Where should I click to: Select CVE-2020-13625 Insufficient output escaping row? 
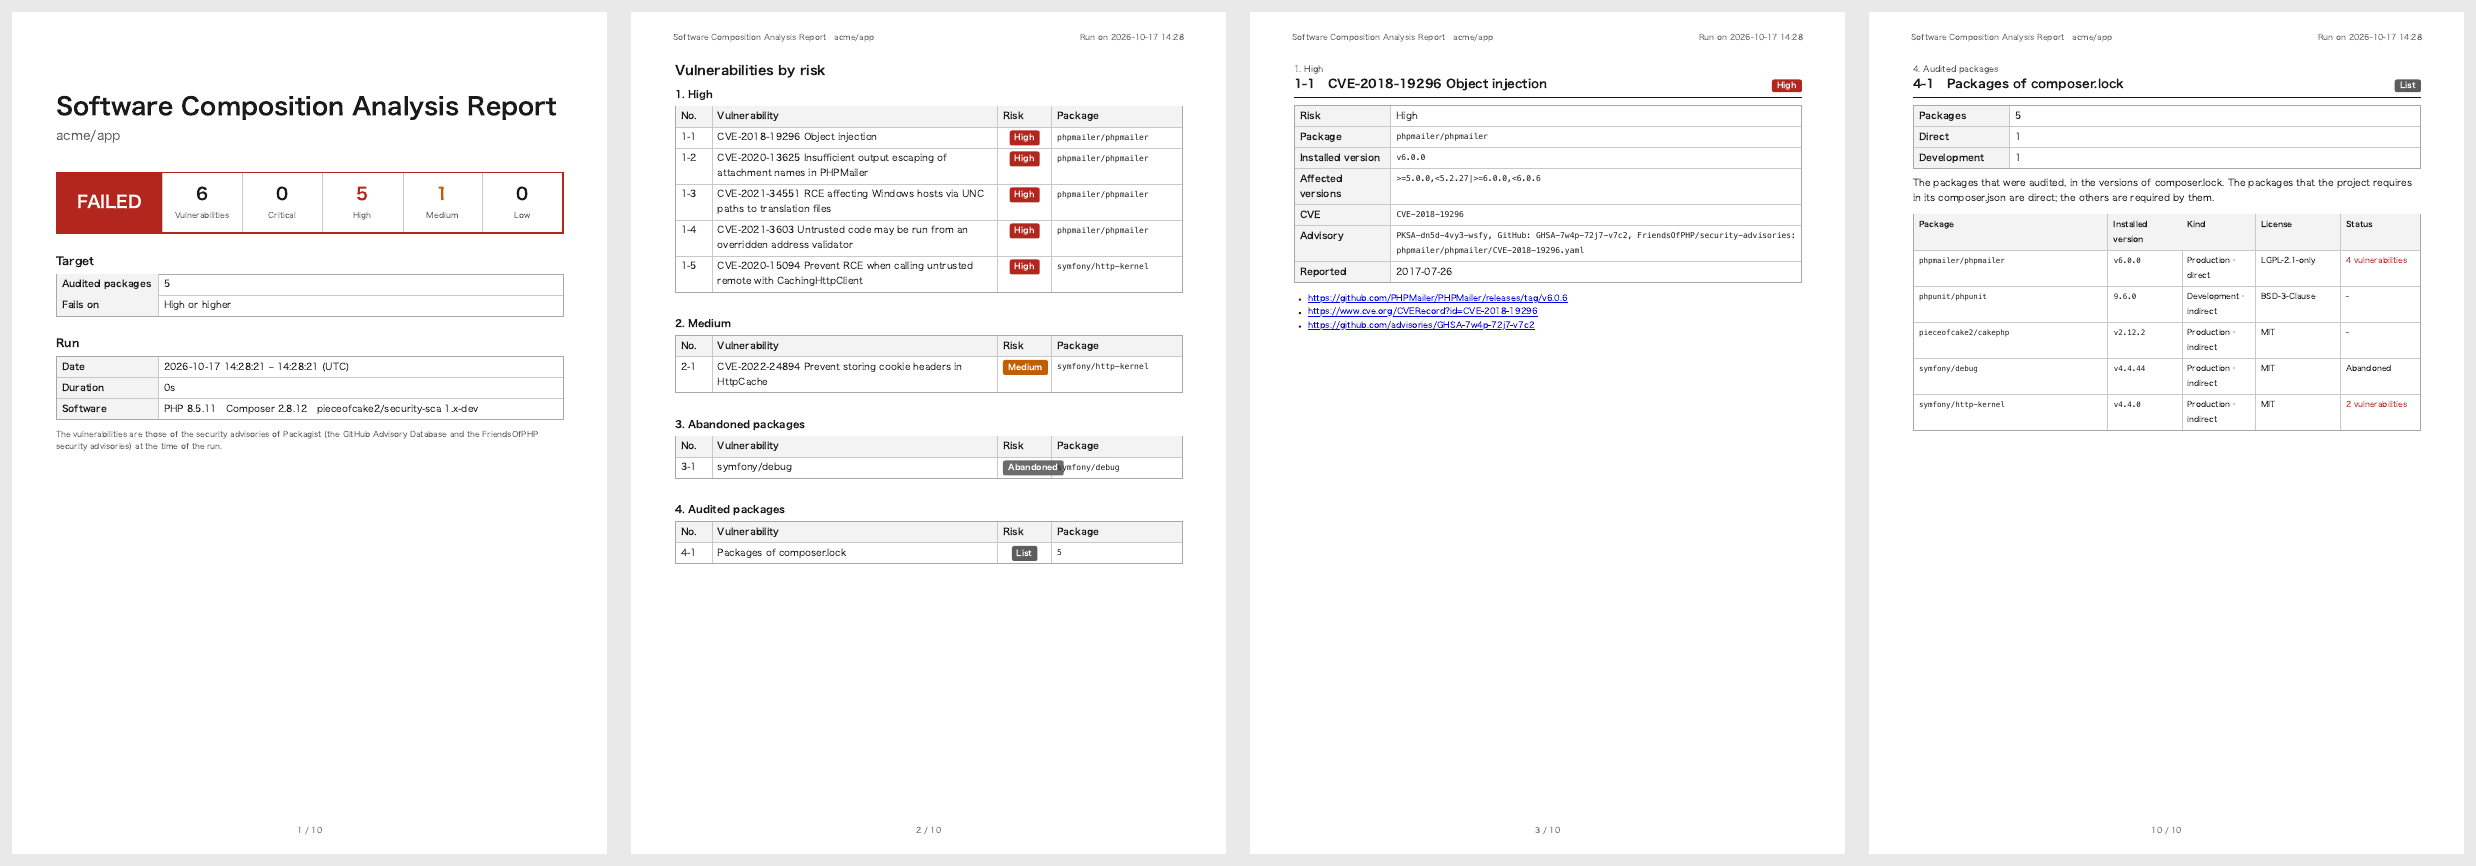(x=928, y=165)
